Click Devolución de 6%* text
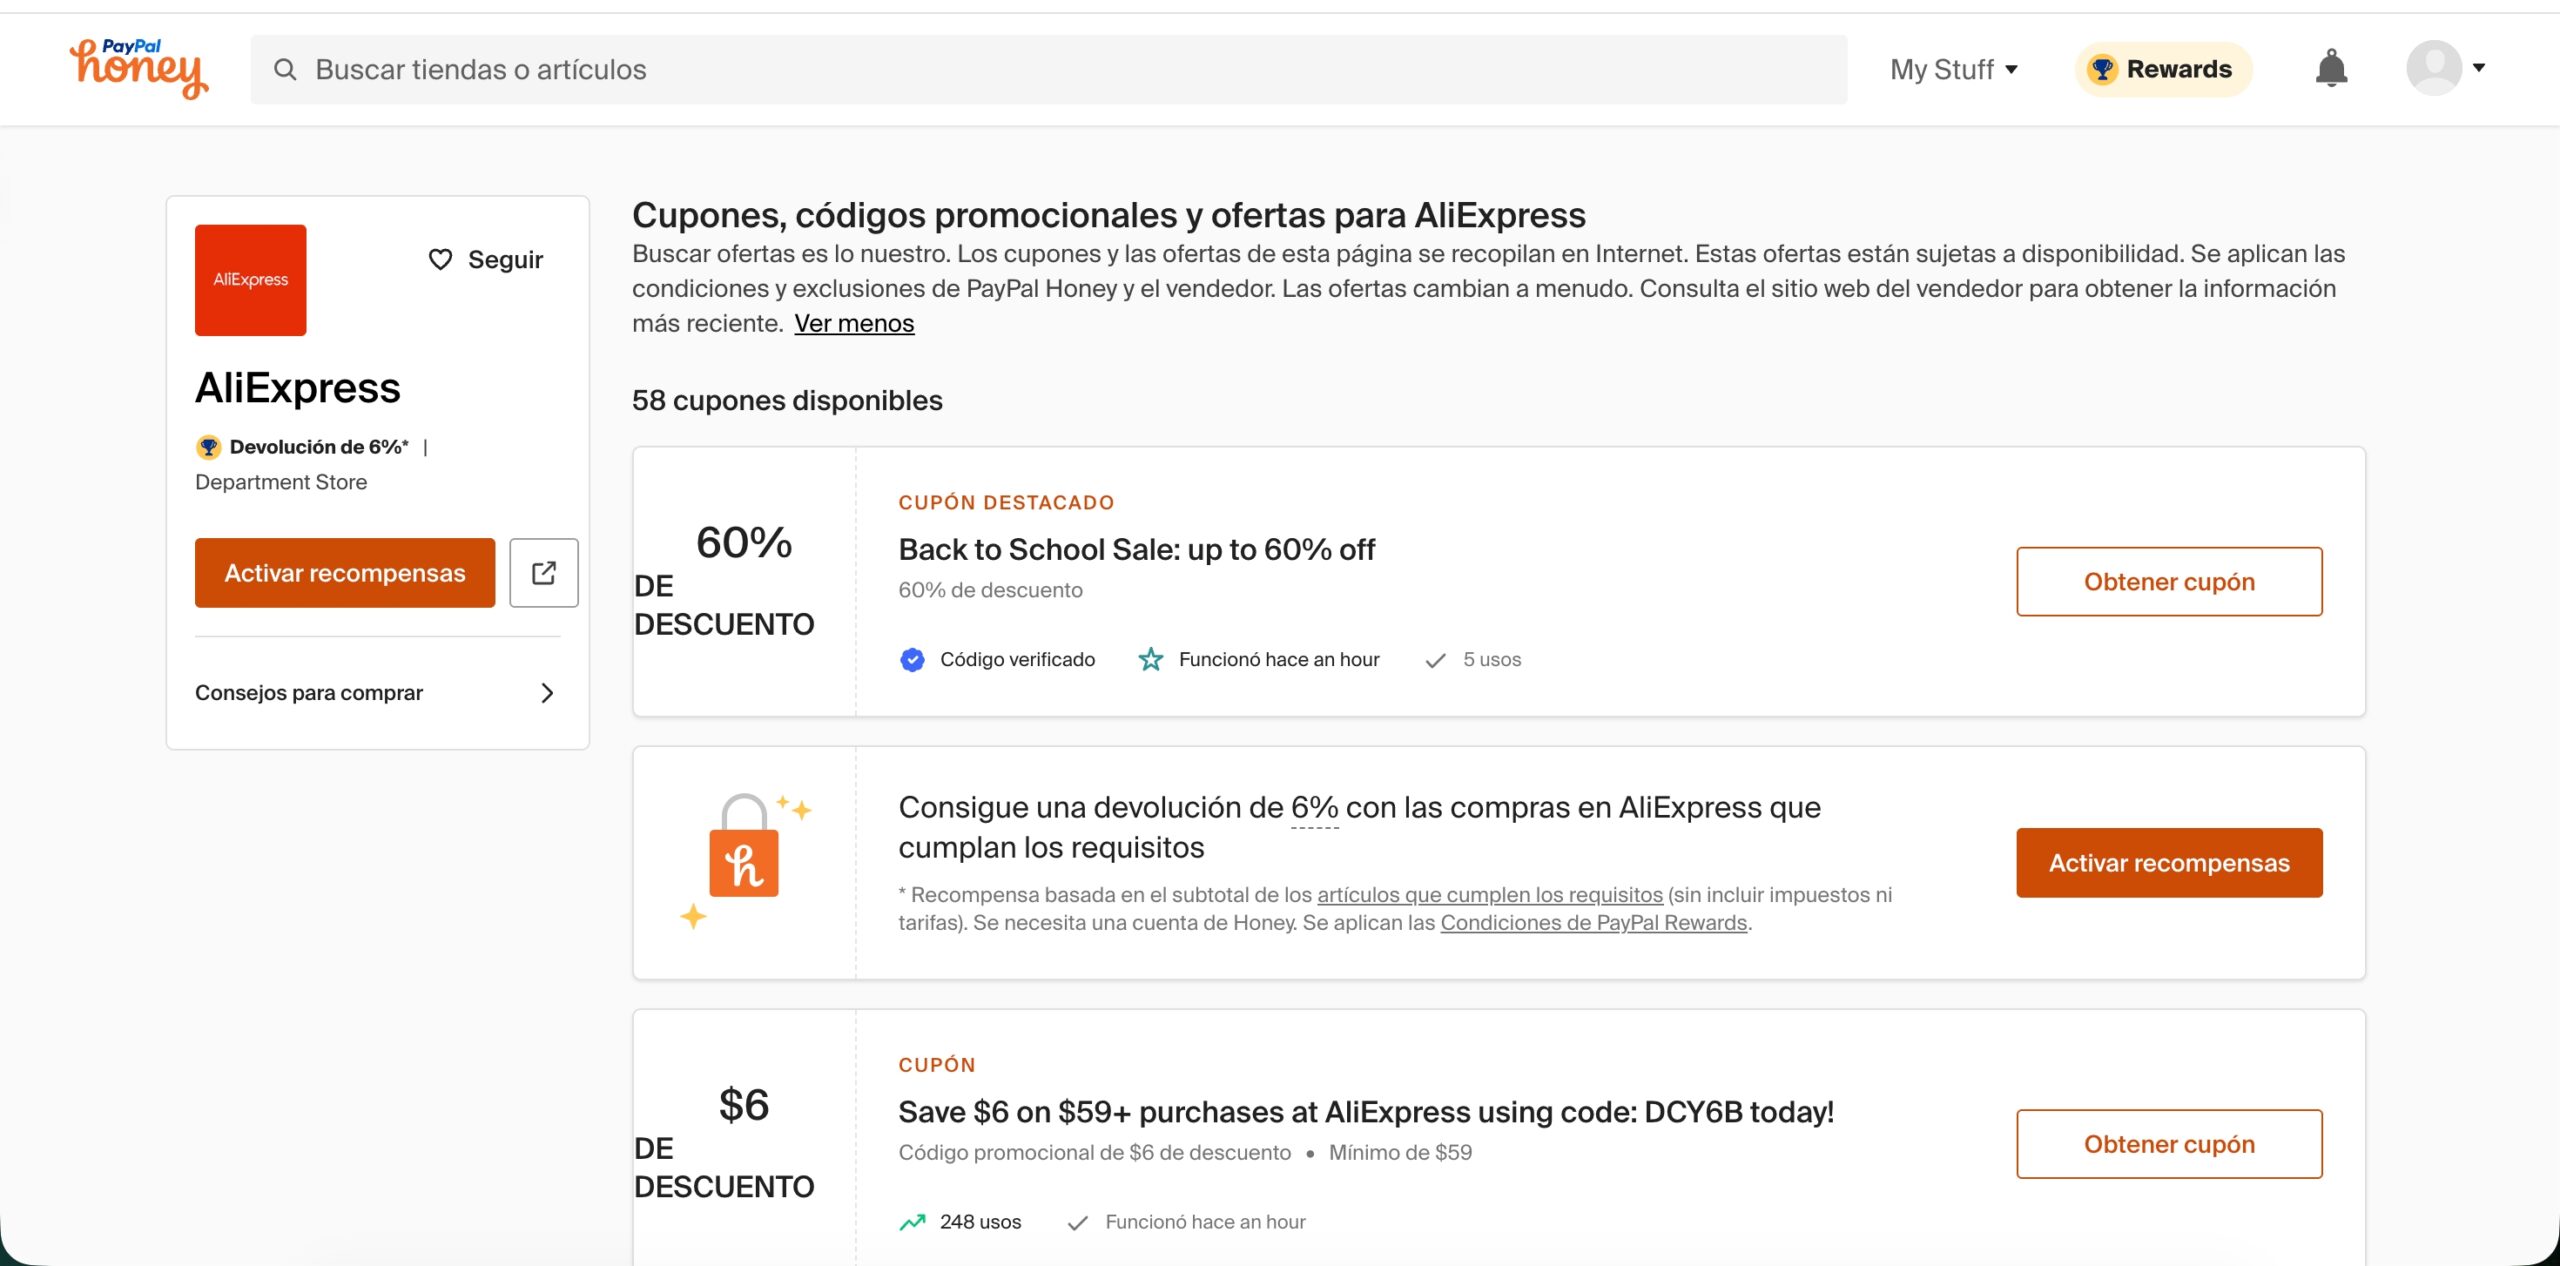Viewport: 2560px width, 1266px height. (319, 447)
